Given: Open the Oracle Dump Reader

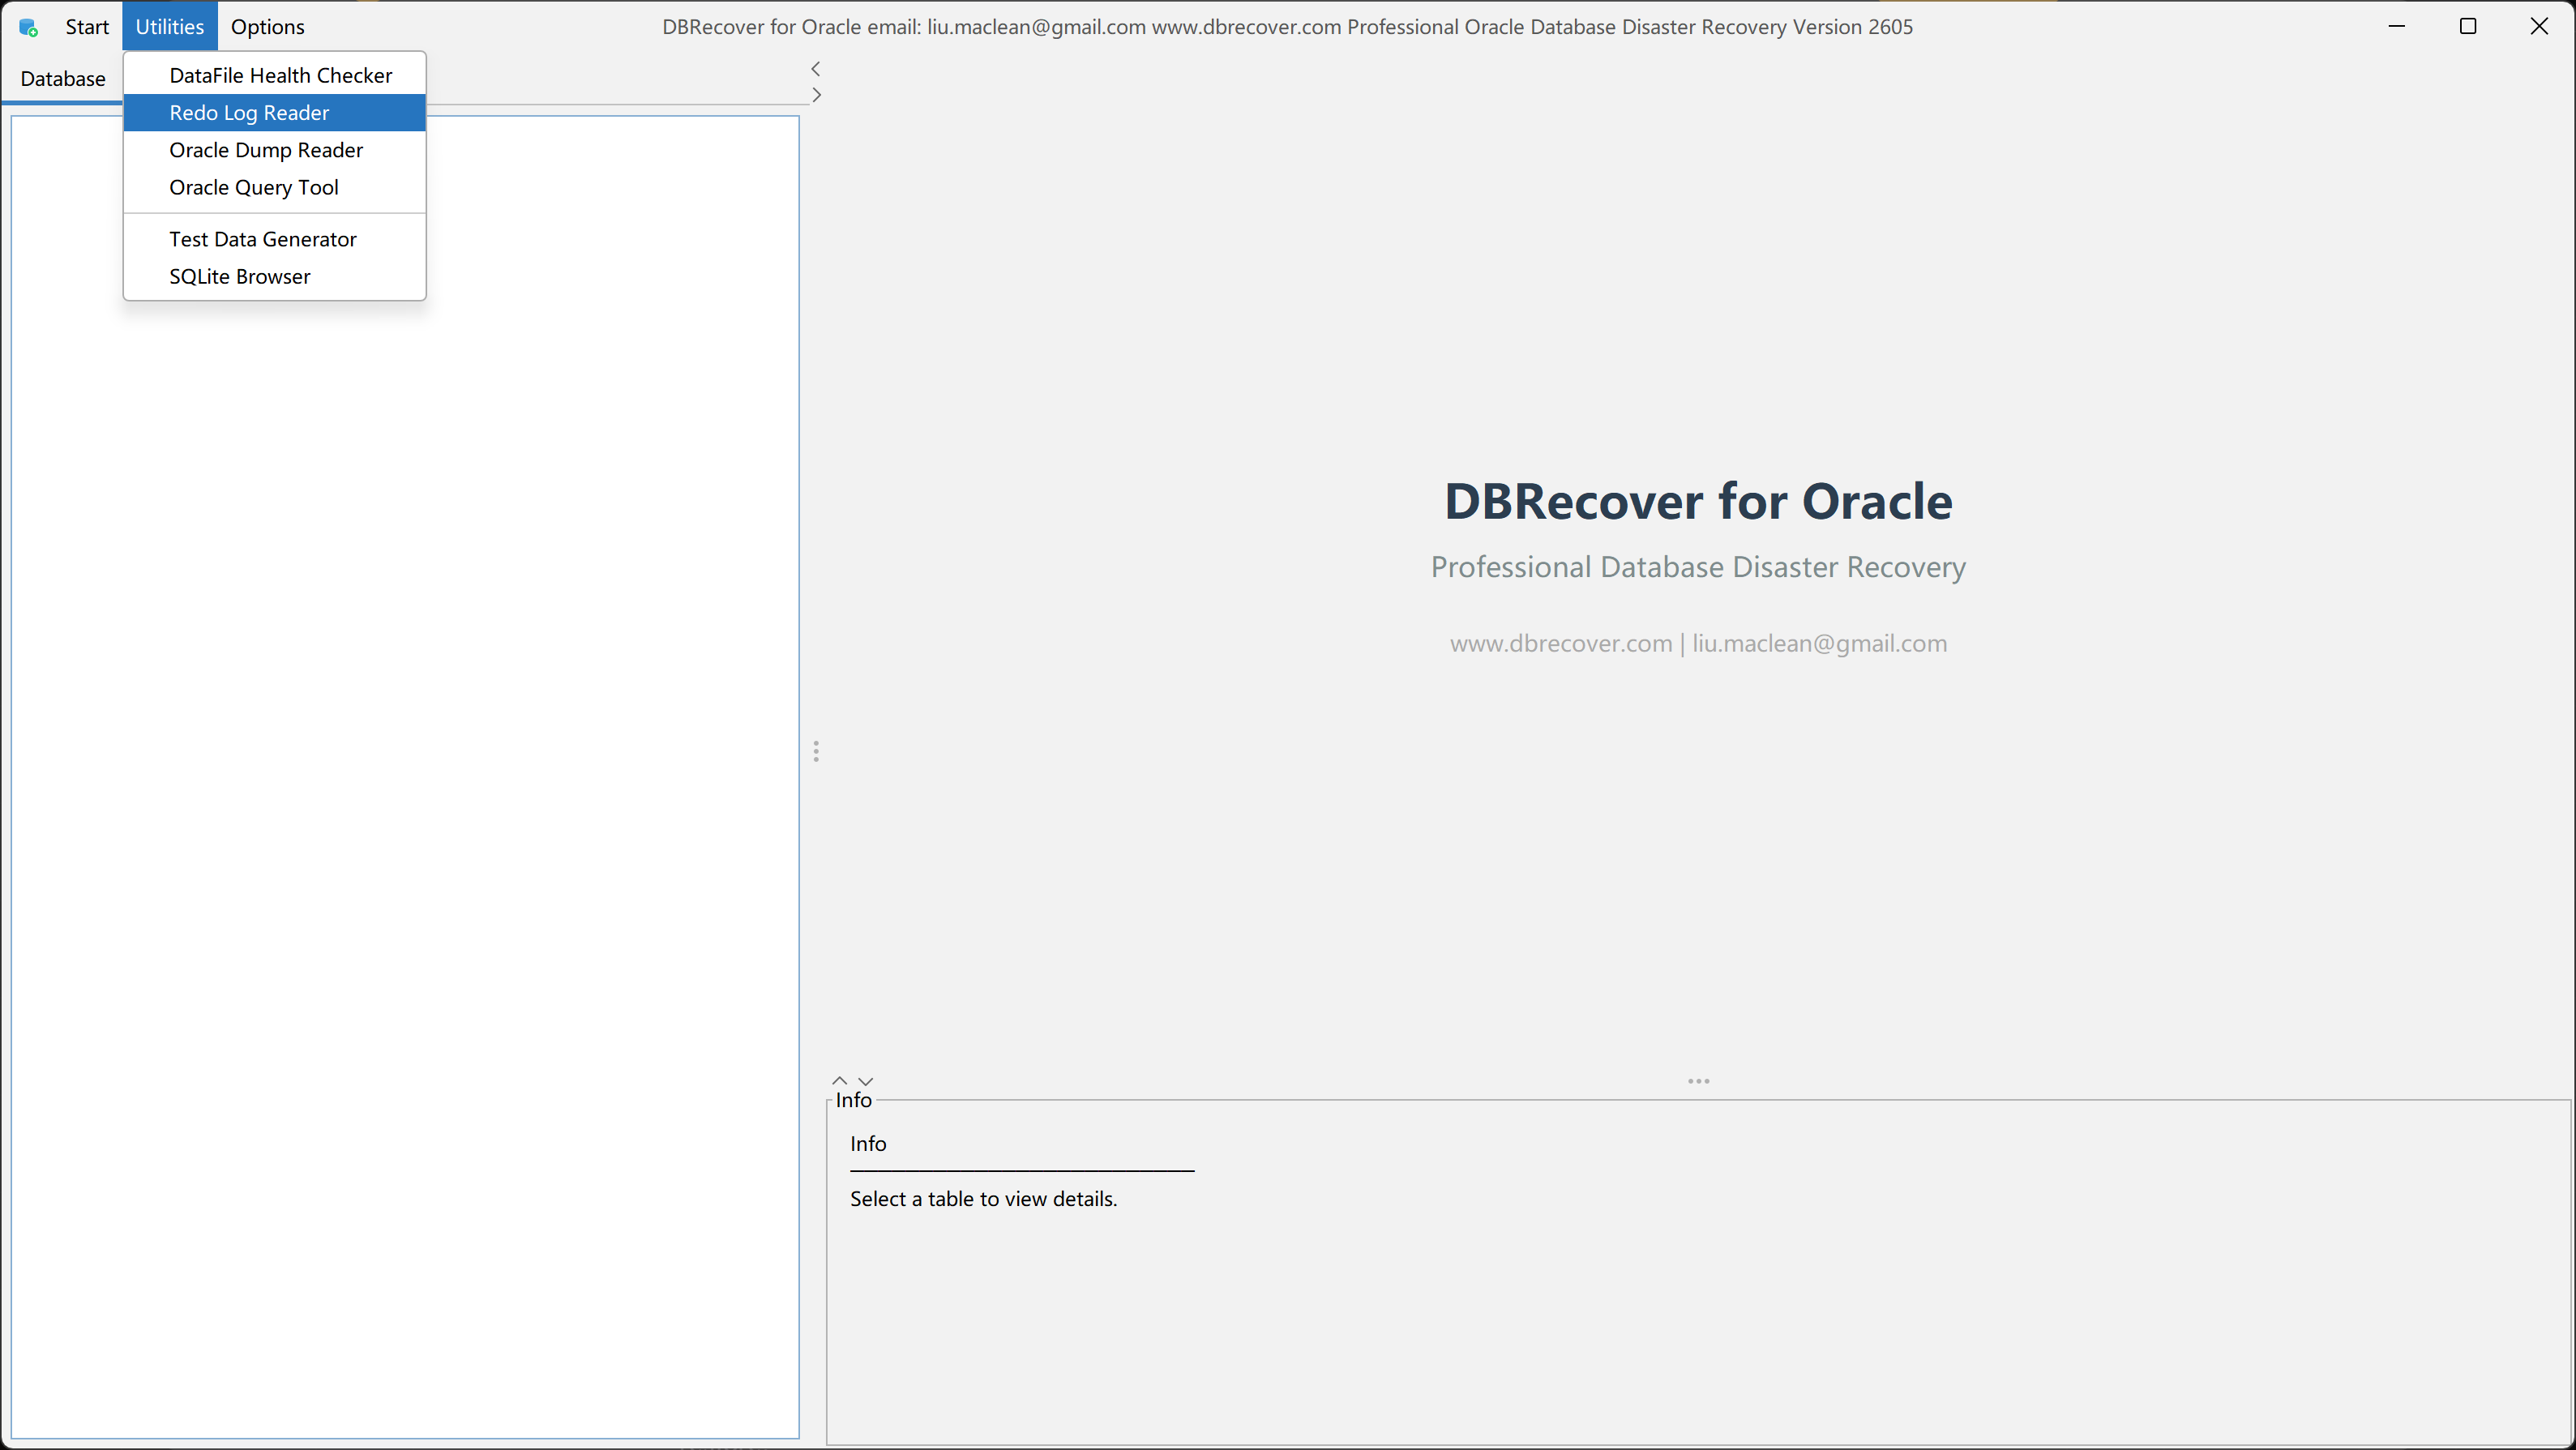Looking at the screenshot, I should click(x=275, y=150).
